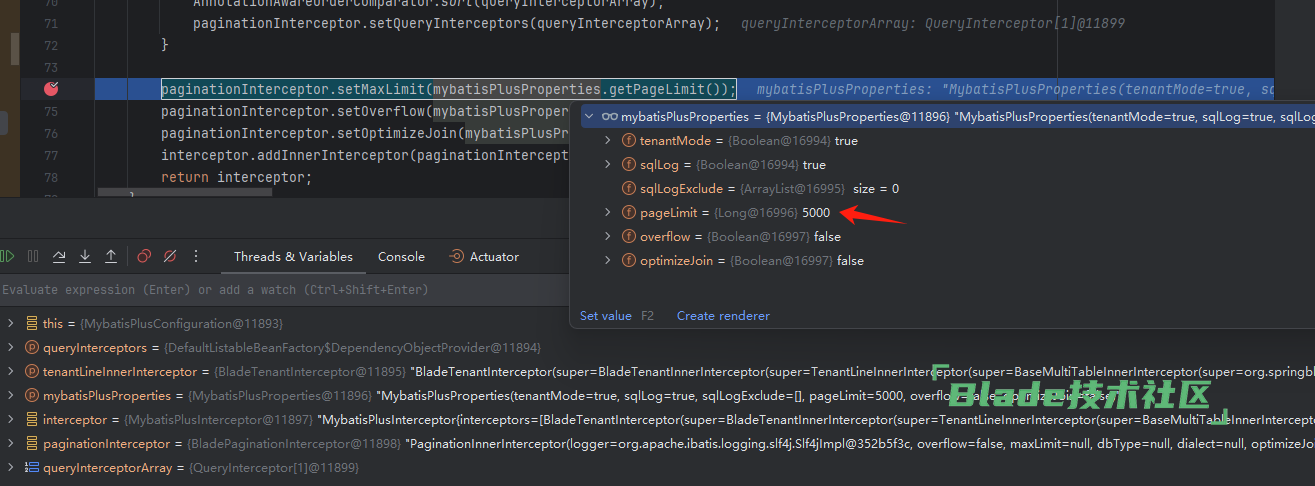This screenshot has height=486, width=1315.
Task: Click the Actuator tab icon
Action: [457, 257]
